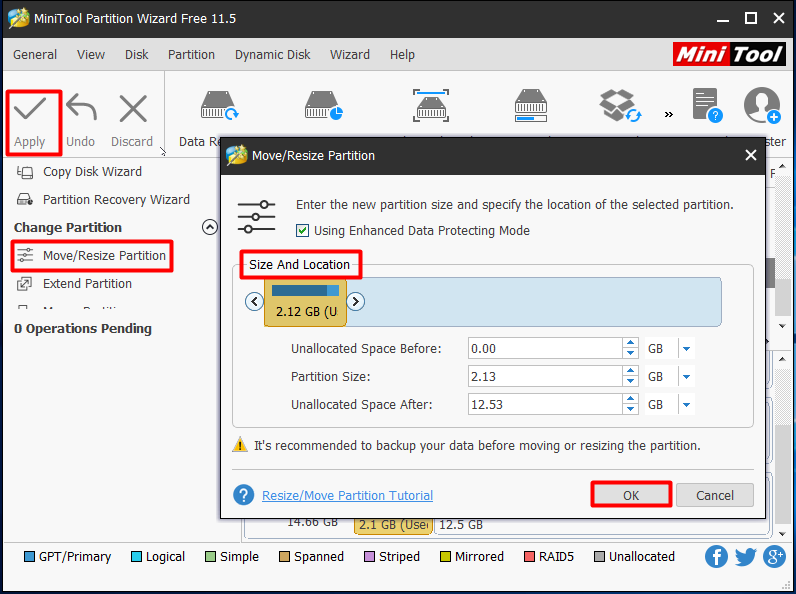The image size is (796, 594).
Task: Confirm the resize with OK
Action: coord(631,495)
